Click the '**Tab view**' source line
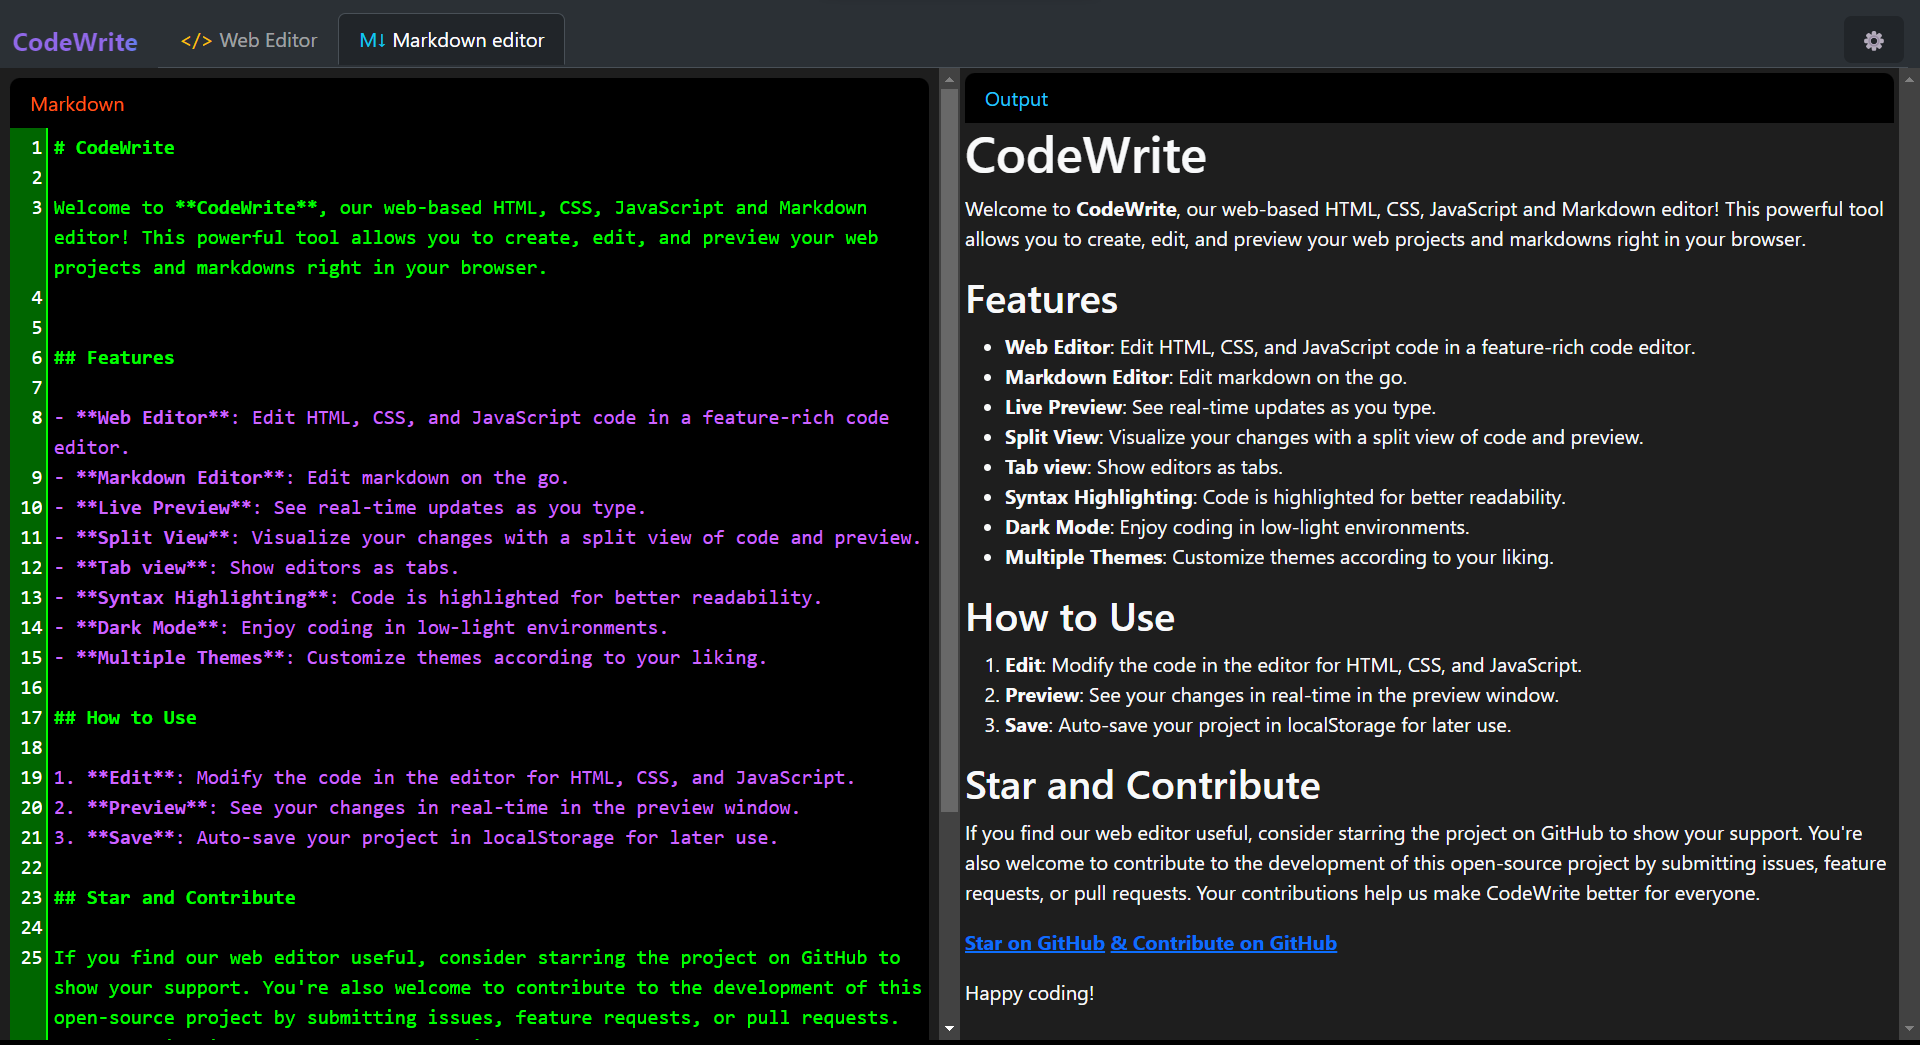This screenshot has height=1045, width=1920. pos(256,568)
